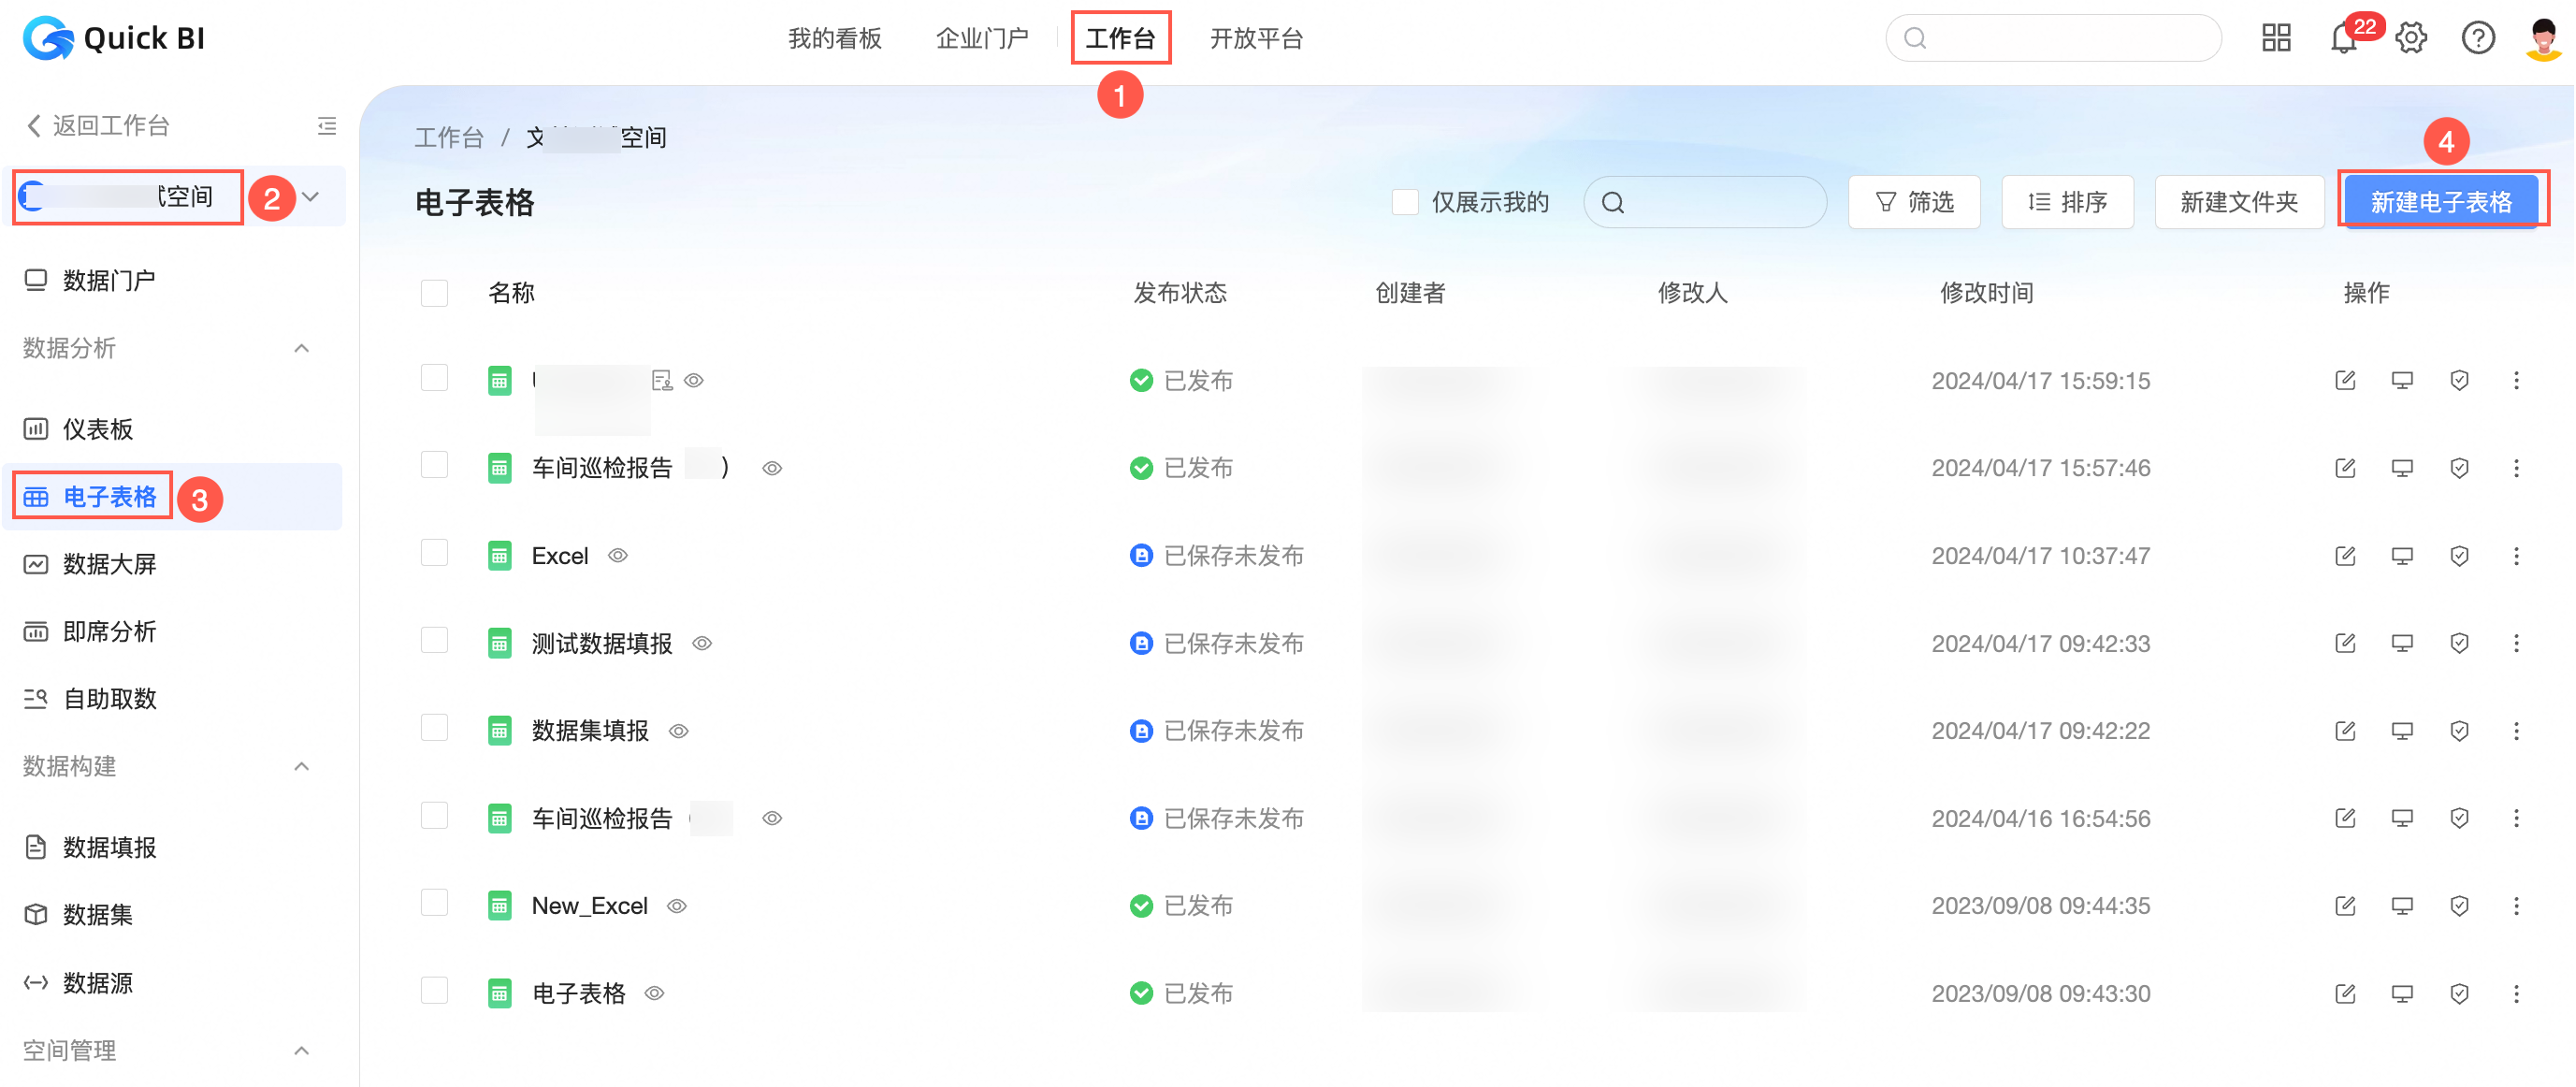Toggle the select-all checkbox beside 名称
This screenshot has height=1087, width=2576.
coord(434,293)
